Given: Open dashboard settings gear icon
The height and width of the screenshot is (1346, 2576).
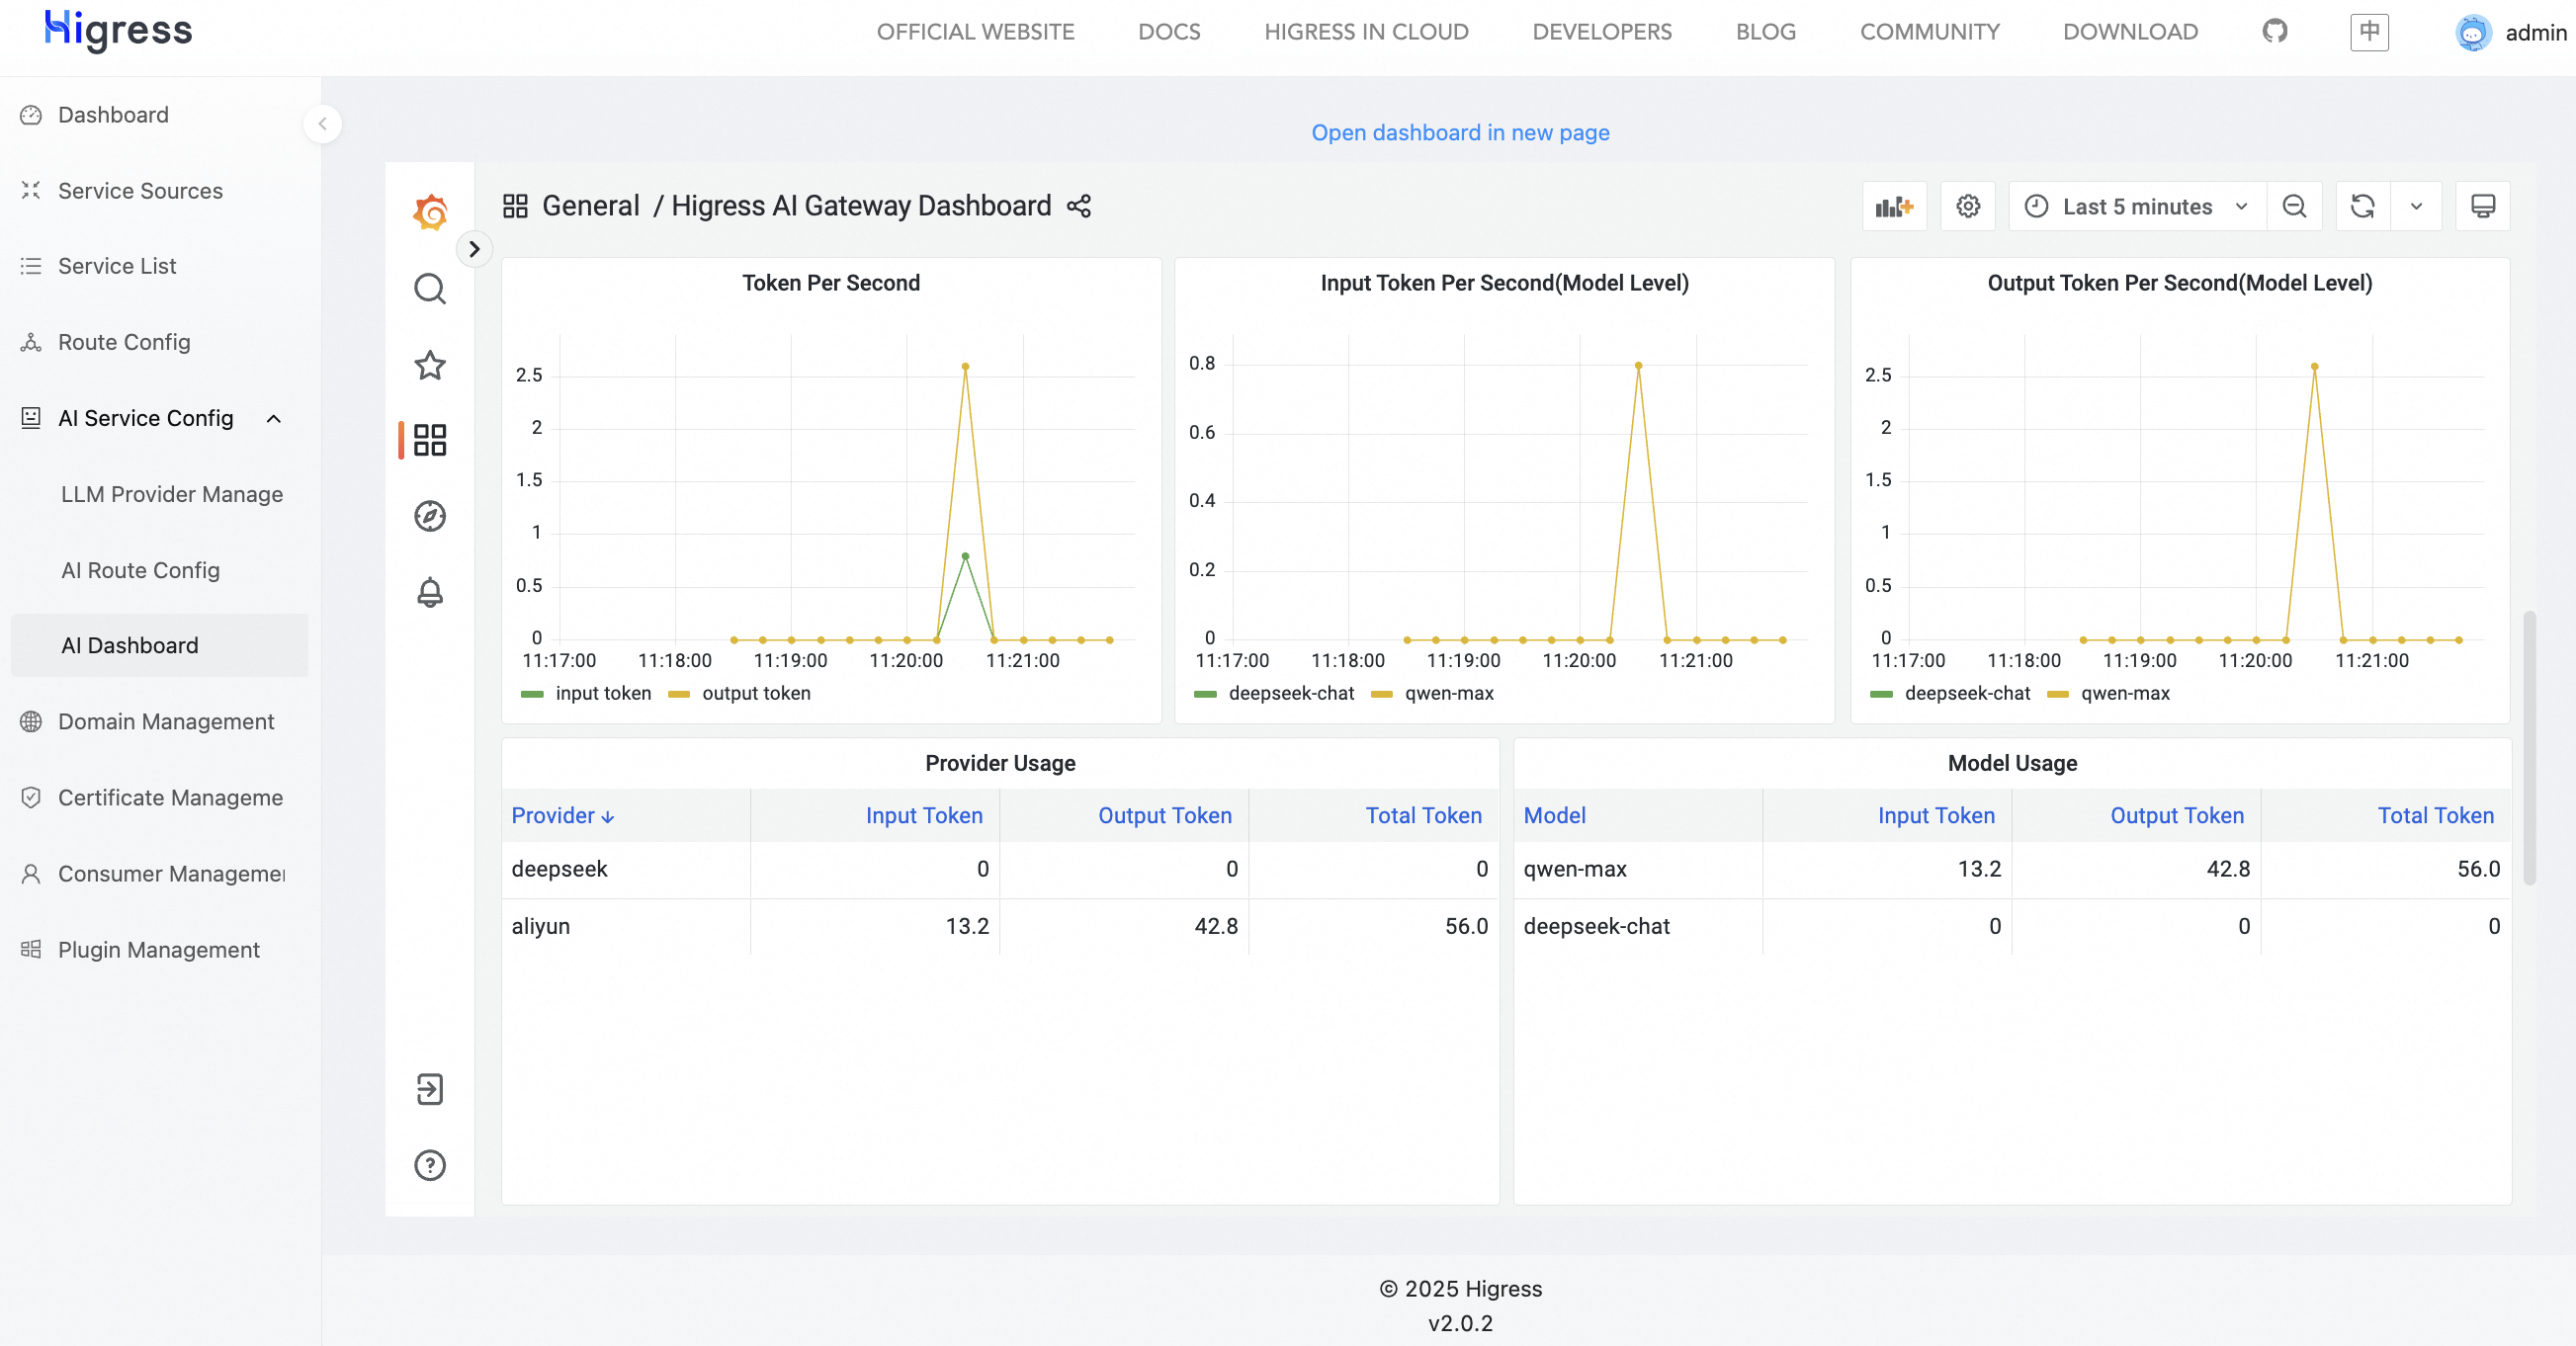Looking at the screenshot, I should [1967, 206].
